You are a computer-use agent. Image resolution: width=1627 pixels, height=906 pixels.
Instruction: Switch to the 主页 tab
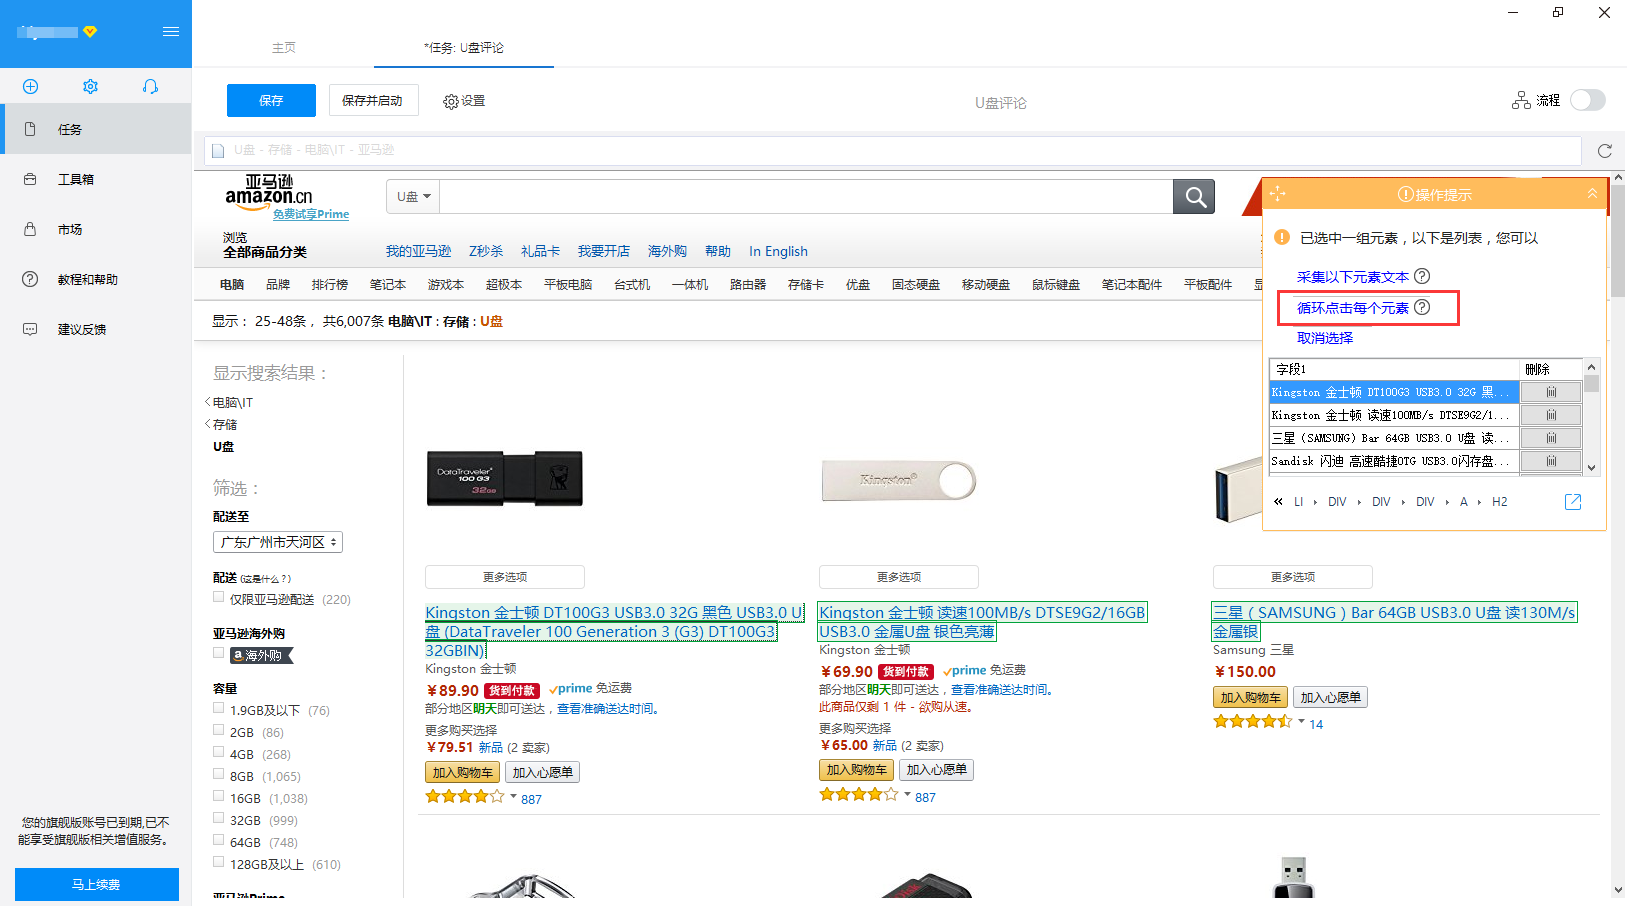tap(284, 47)
